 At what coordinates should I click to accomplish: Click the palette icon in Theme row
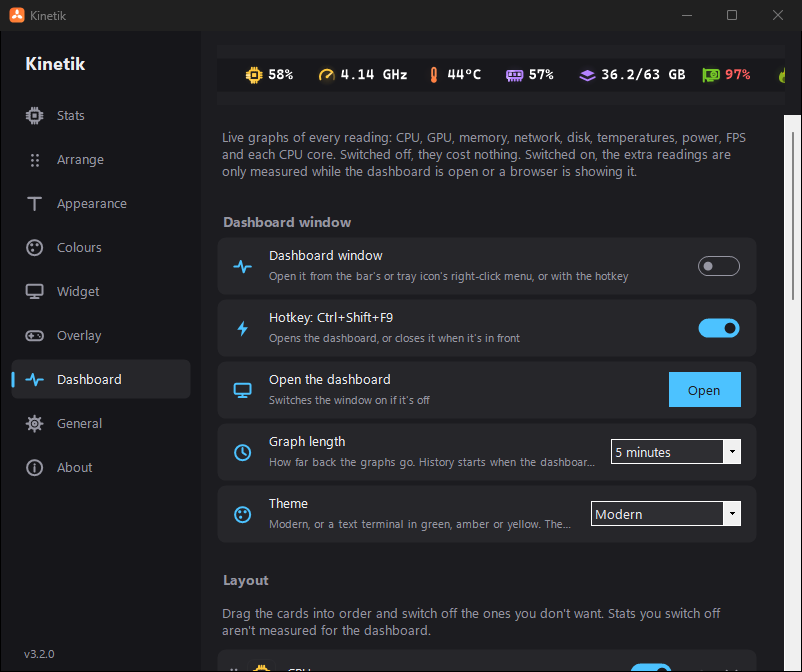242,514
